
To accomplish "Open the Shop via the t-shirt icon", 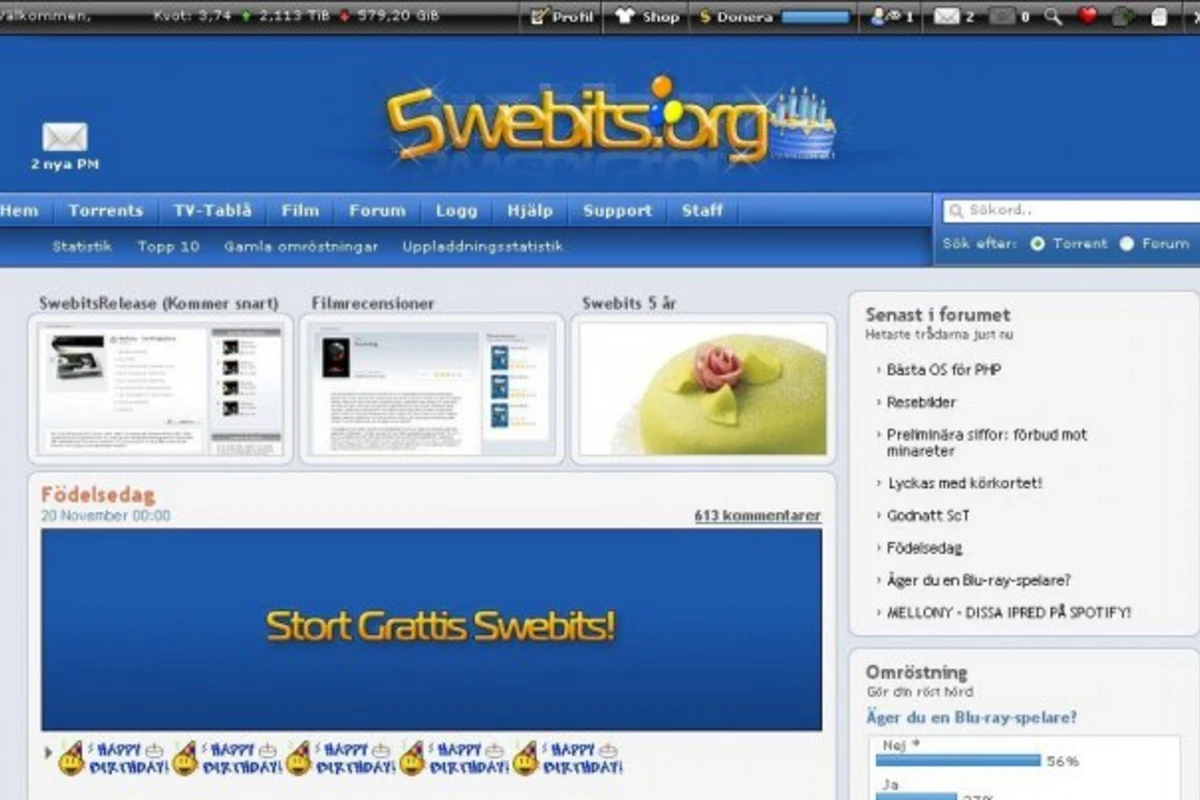I will coord(625,16).
